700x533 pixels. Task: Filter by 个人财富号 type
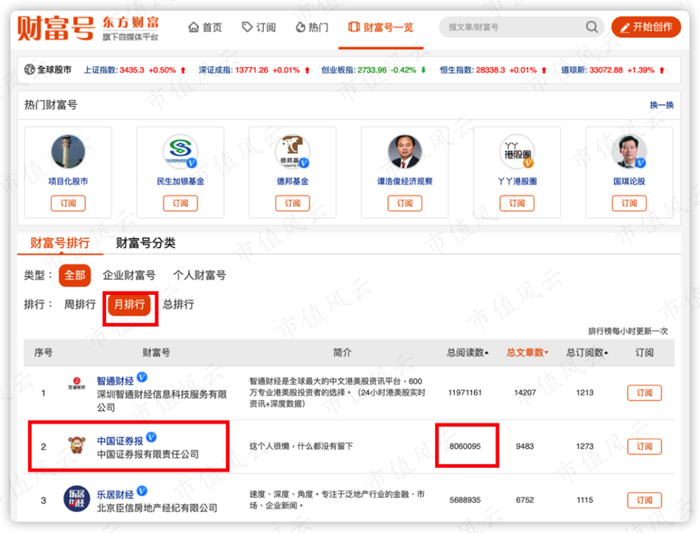point(200,275)
